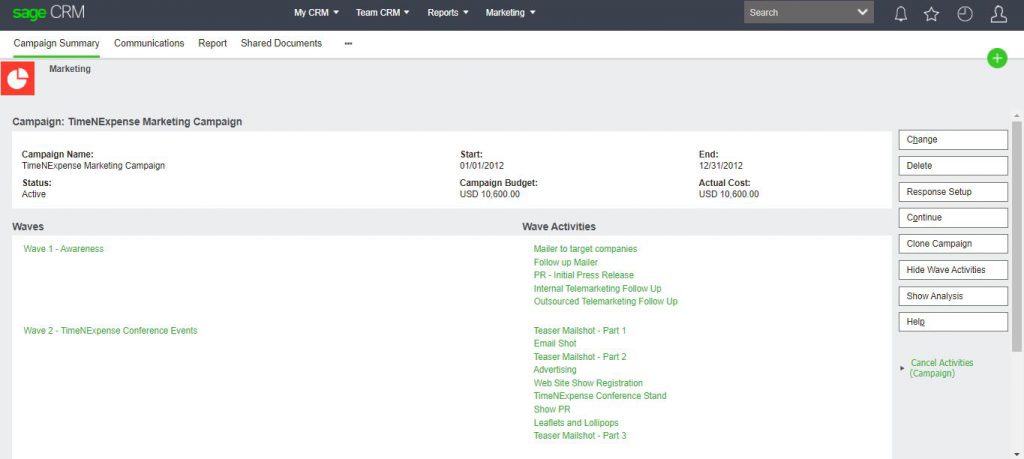Image resolution: width=1024 pixels, height=459 pixels.
Task: Click the Help button
Action: click(x=953, y=322)
